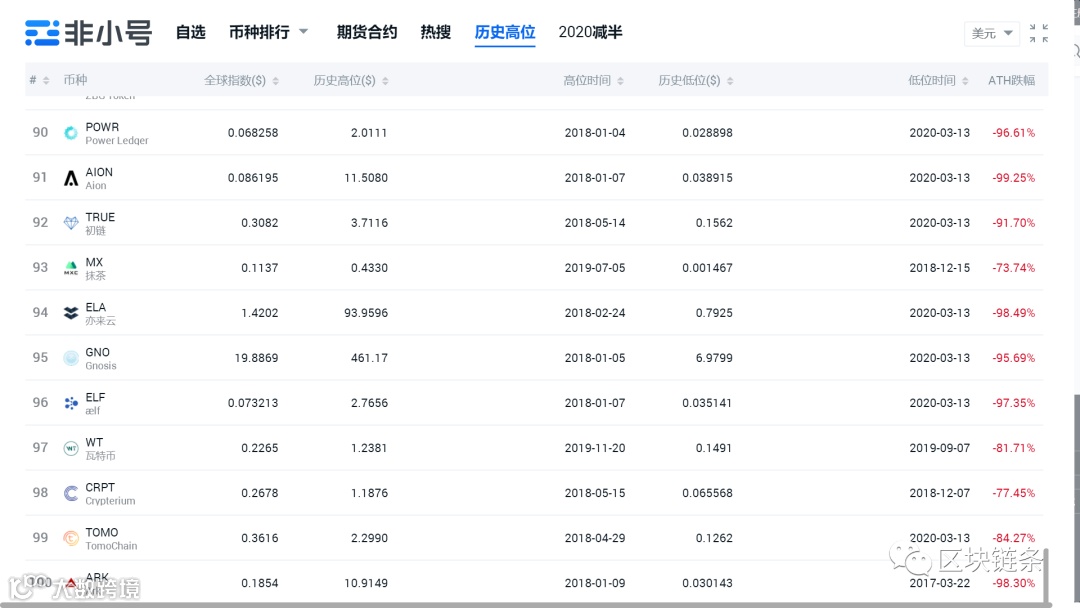
Task: Click the ELF coin icon
Action: (71, 403)
